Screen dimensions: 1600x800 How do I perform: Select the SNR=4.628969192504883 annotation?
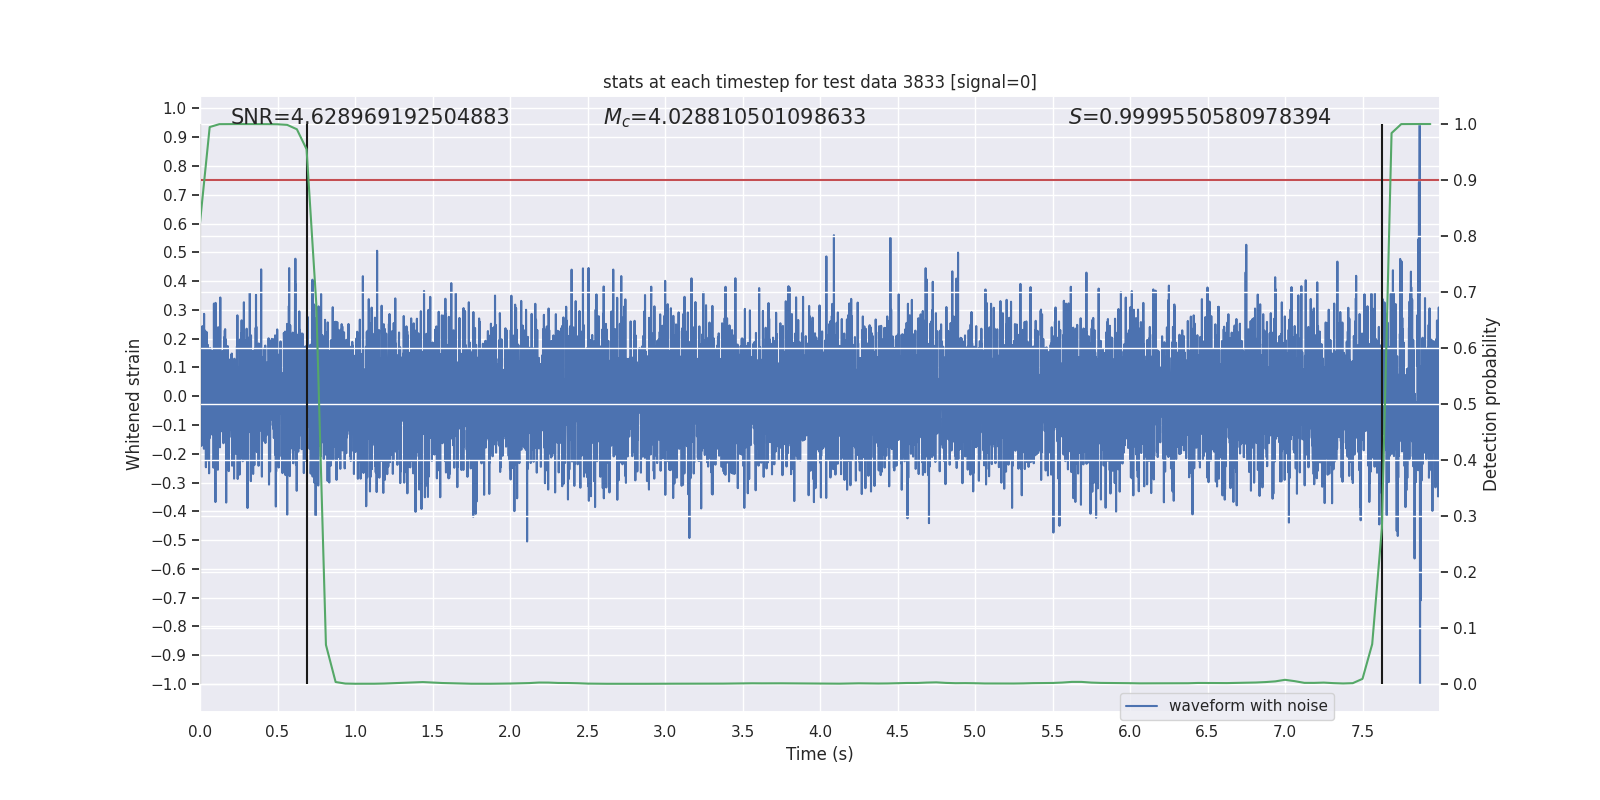[x=370, y=117]
